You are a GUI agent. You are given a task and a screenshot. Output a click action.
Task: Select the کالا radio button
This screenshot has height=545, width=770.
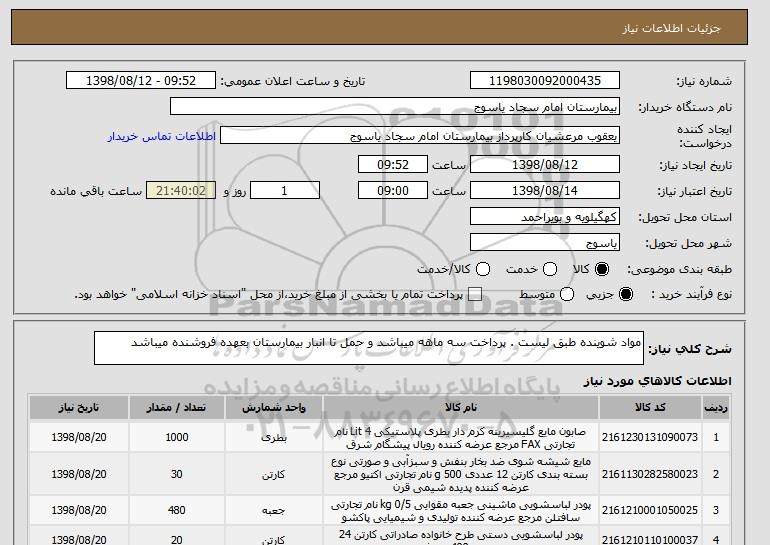point(602,269)
